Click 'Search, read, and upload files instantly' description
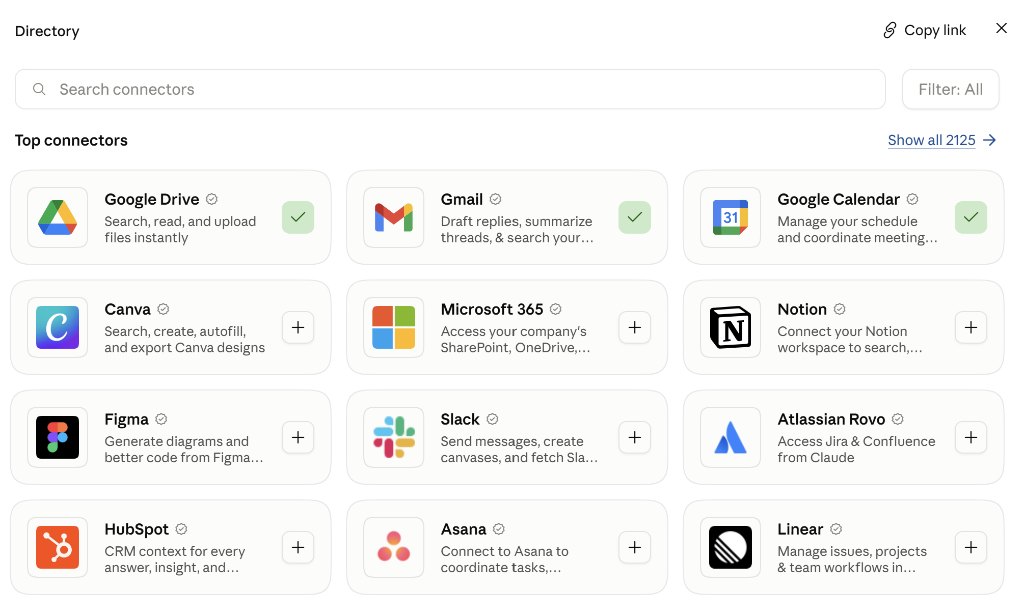 [x=180, y=229]
